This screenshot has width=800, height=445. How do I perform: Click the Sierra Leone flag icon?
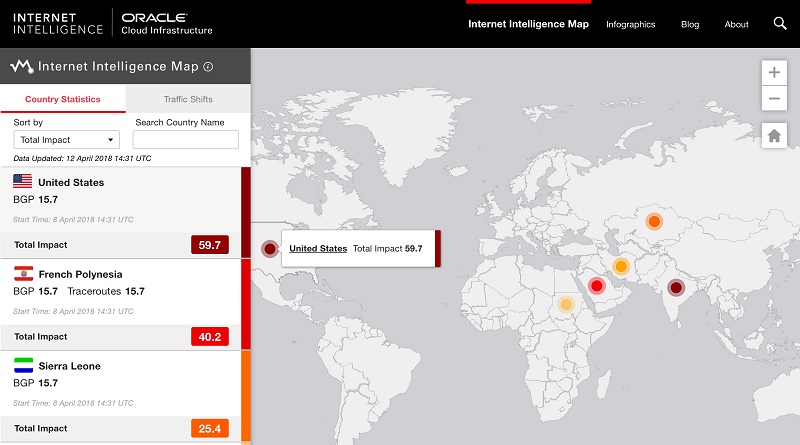click(23, 365)
